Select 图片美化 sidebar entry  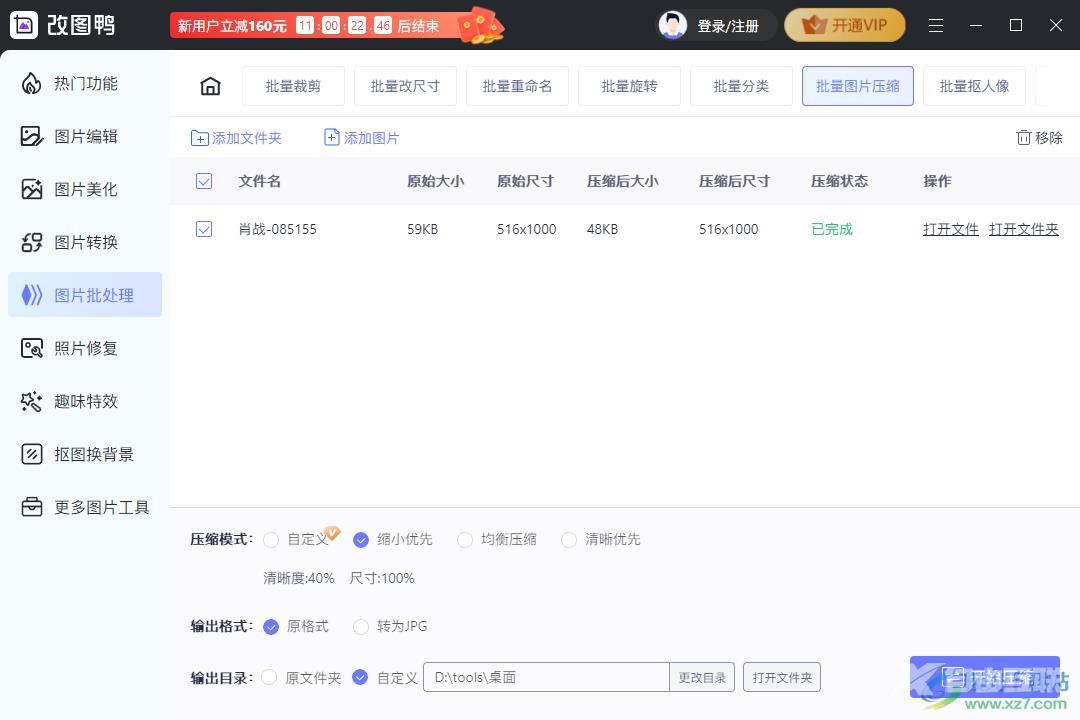click(85, 189)
